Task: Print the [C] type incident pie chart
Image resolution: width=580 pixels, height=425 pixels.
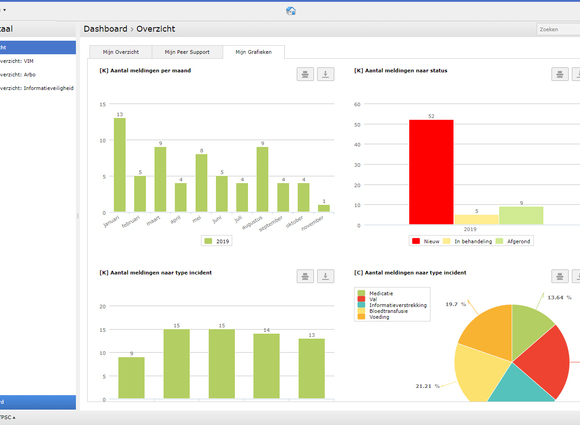Action: [x=560, y=276]
